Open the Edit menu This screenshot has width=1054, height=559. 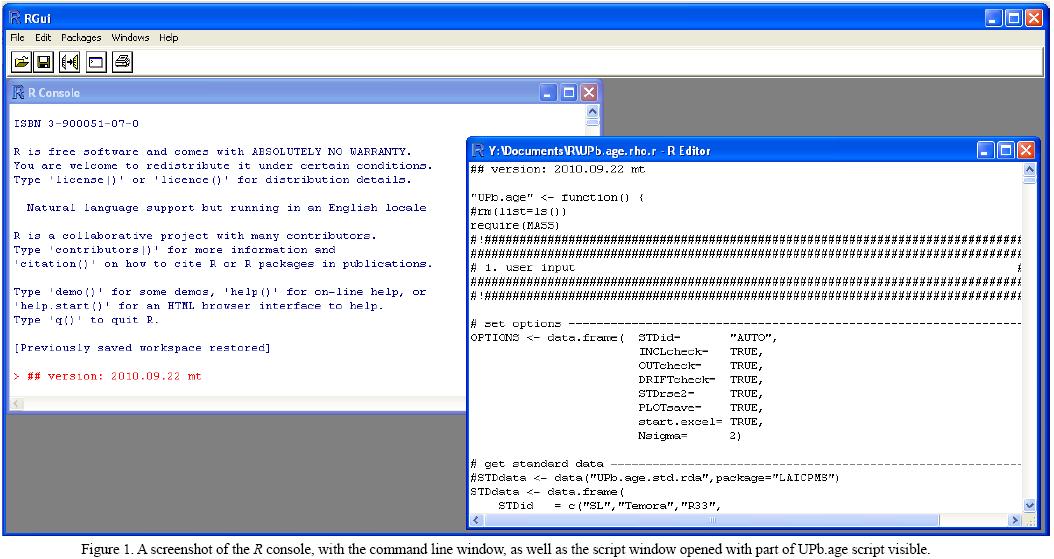click(43, 38)
